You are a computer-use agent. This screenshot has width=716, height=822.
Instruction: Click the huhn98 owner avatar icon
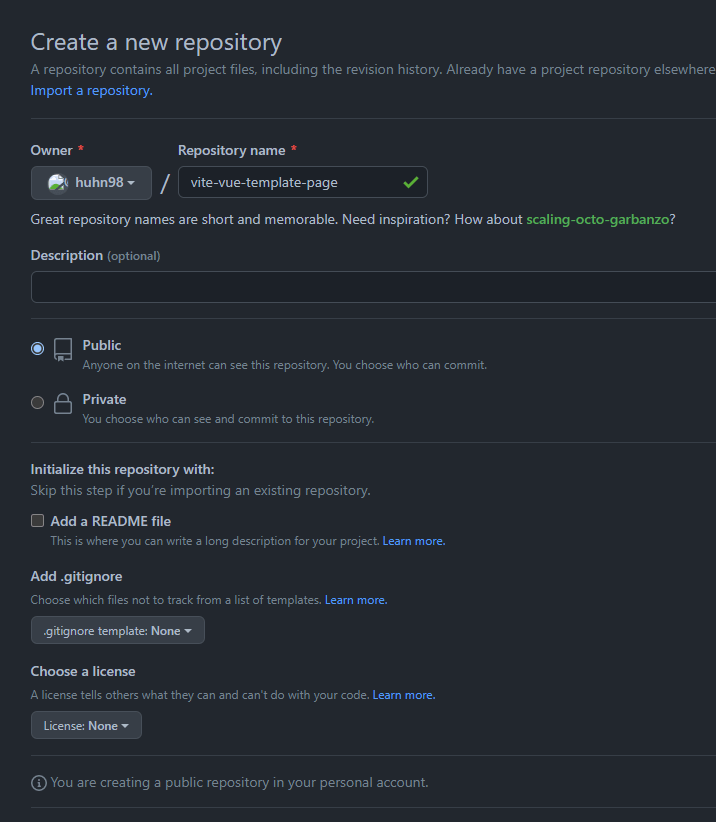pos(57,183)
